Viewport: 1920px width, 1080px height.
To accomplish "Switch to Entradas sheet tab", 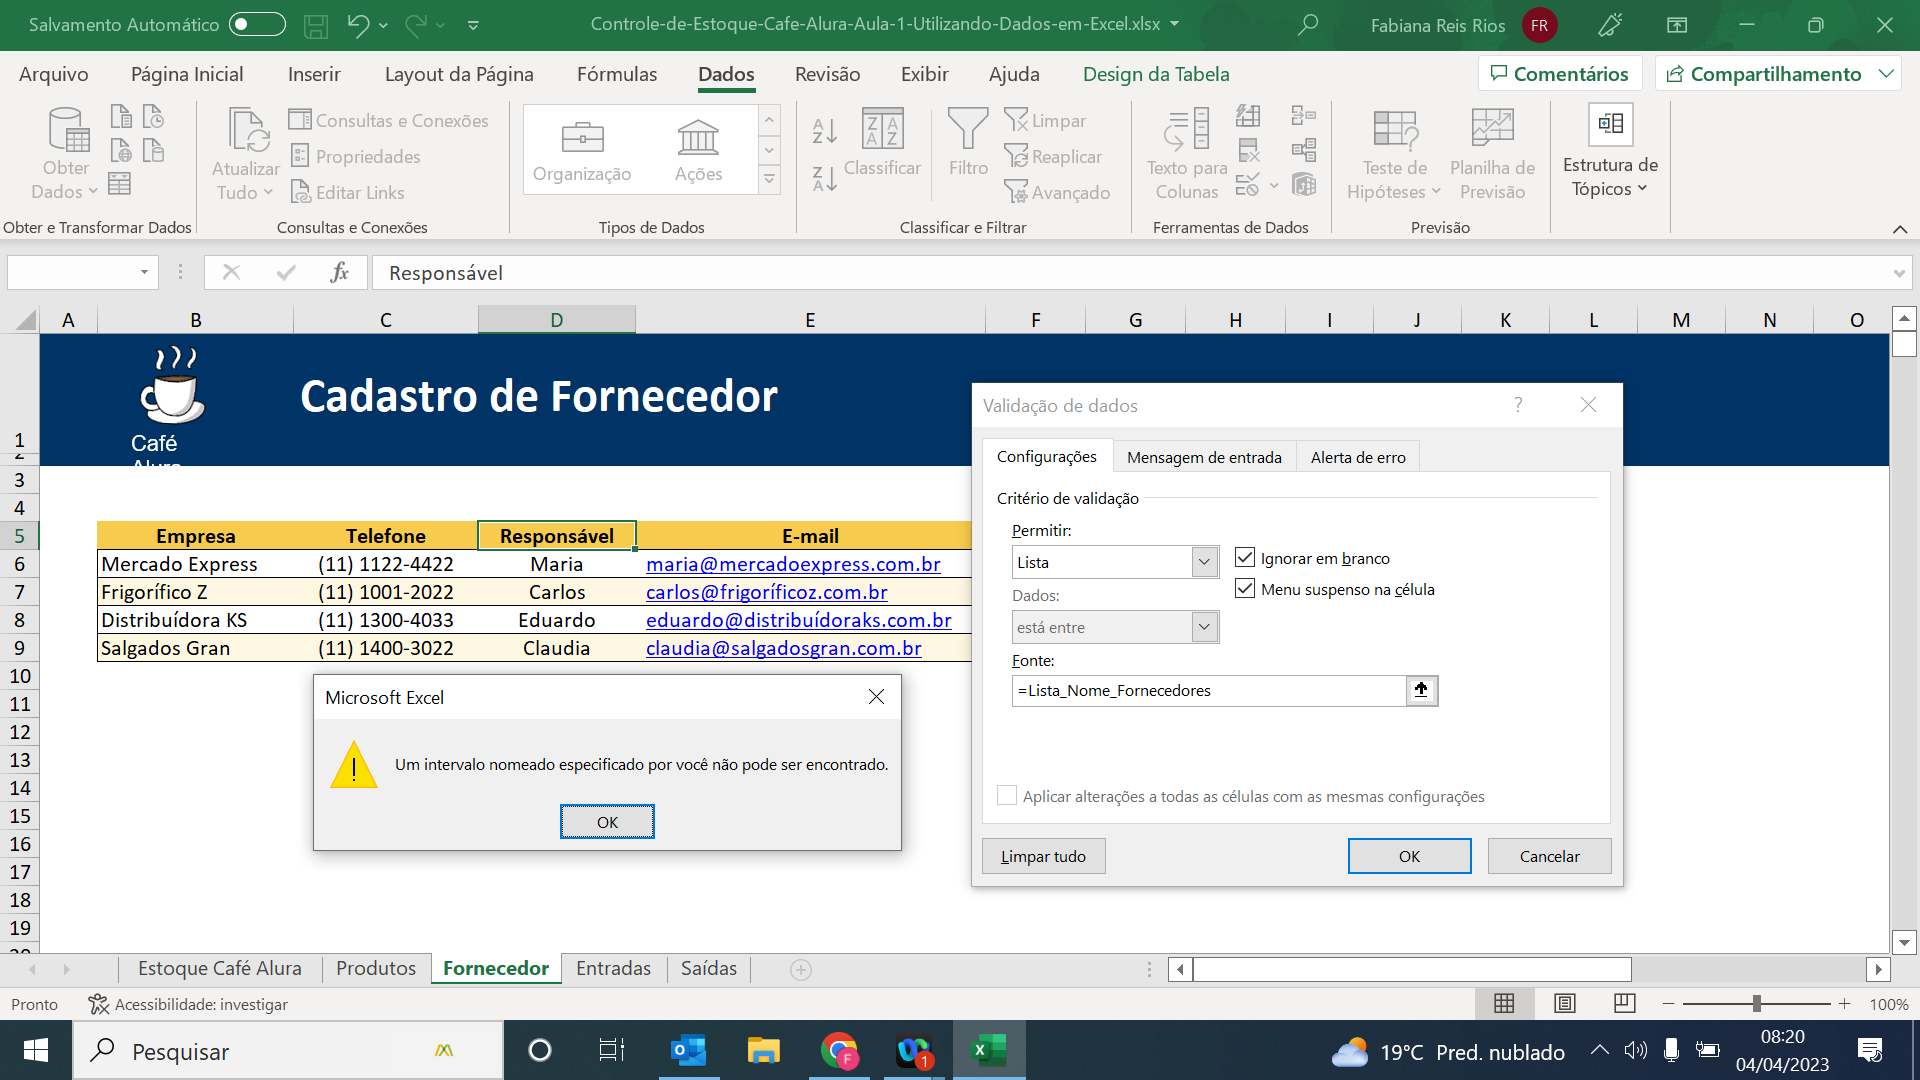I will [613, 968].
